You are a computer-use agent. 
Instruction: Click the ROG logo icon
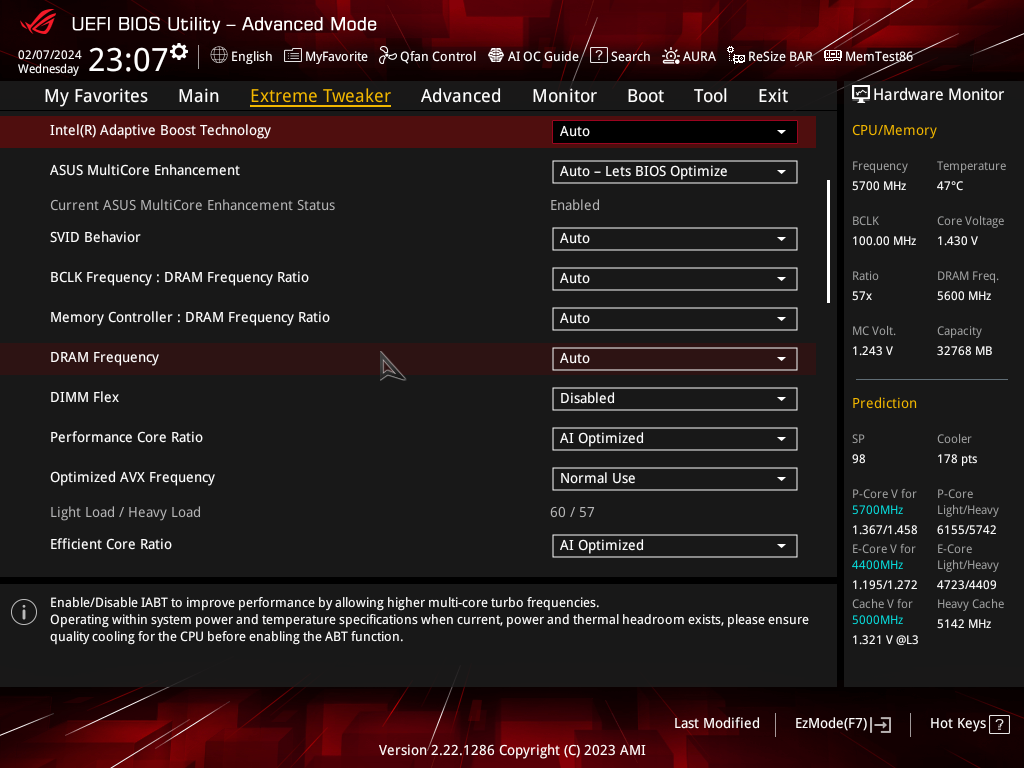tap(38, 24)
